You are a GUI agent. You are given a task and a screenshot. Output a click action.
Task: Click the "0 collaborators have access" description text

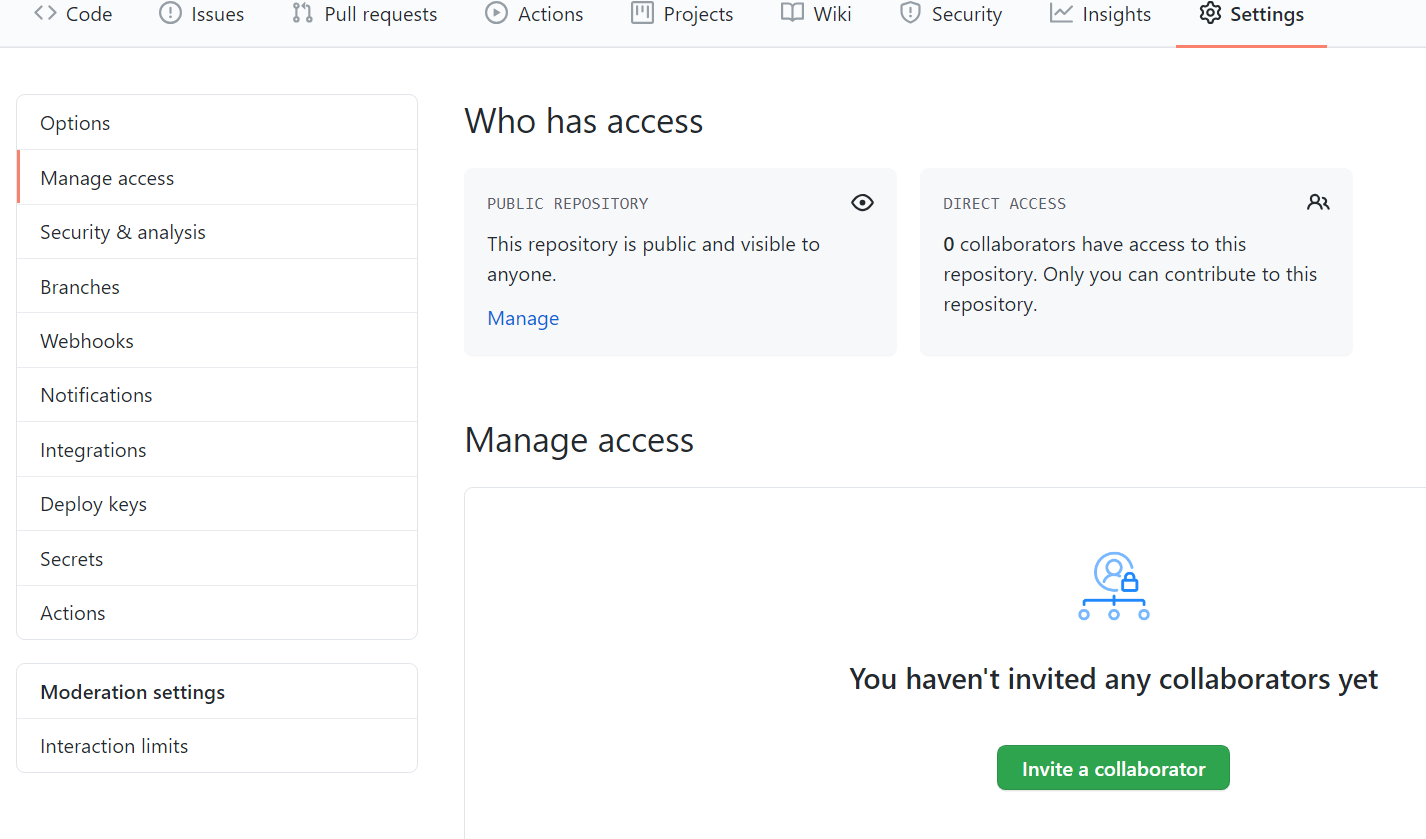(1130, 274)
